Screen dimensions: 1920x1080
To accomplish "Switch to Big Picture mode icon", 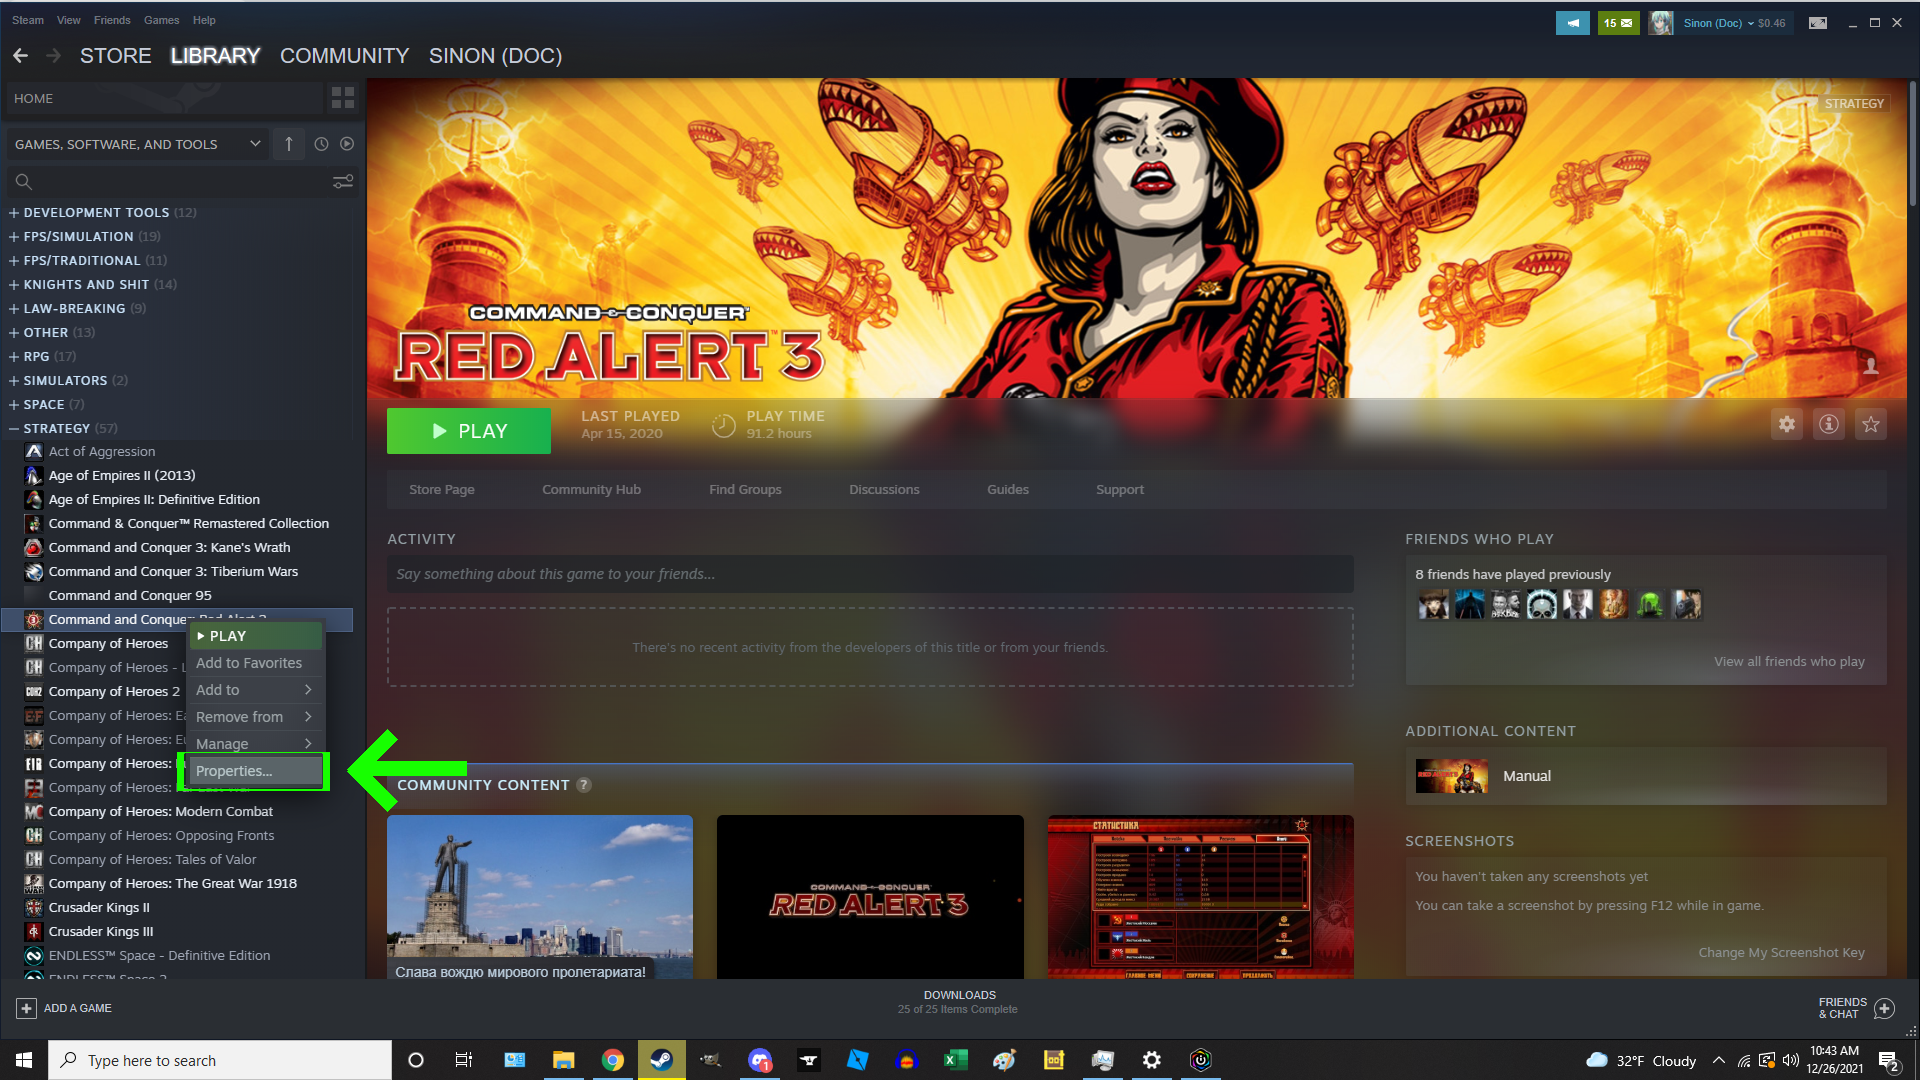I will click(1818, 23).
